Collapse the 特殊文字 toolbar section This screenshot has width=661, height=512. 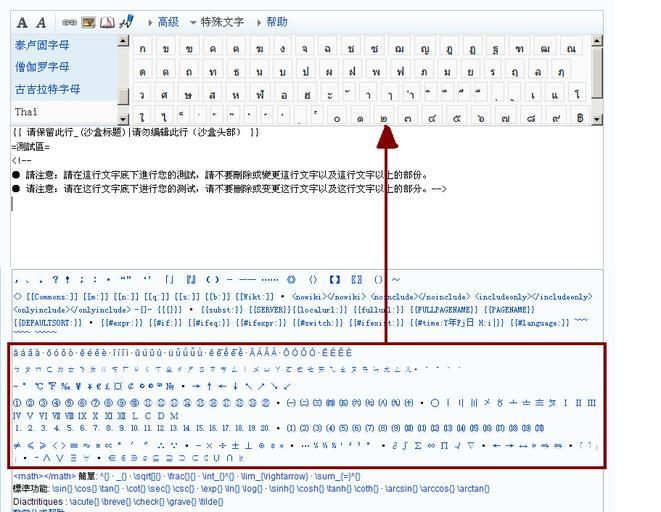pos(220,22)
